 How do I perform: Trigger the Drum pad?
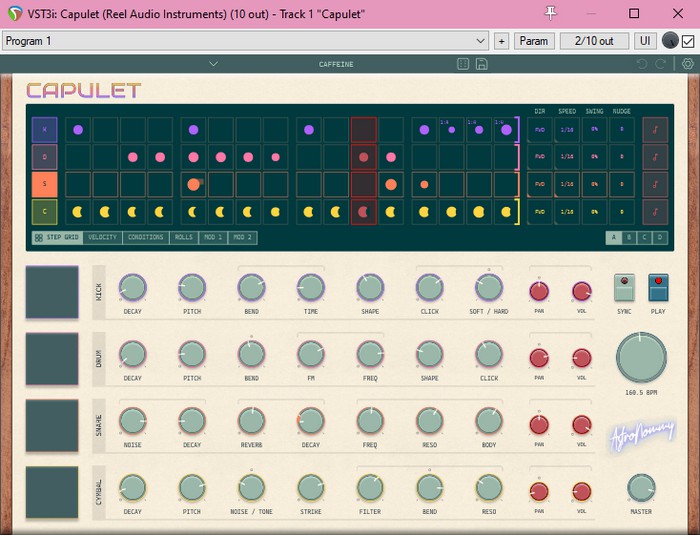pyautogui.click(x=52, y=359)
